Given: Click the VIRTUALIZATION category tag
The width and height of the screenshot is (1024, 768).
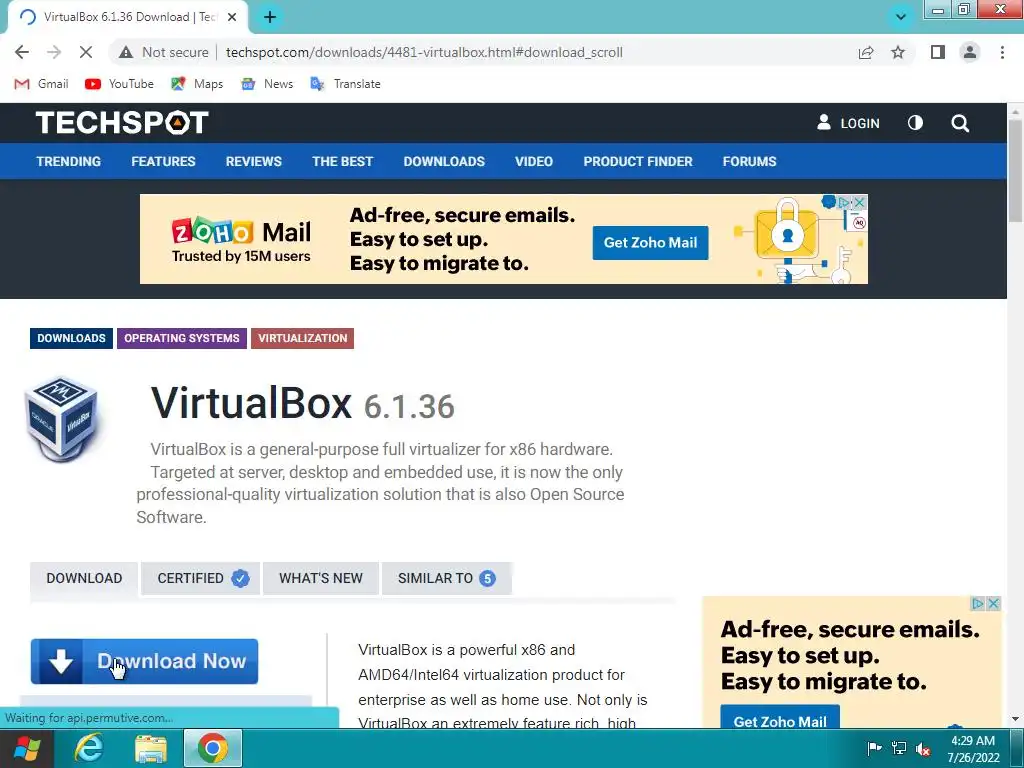Looking at the screenshot, I should pyautogui.click(x=302, y=338).
